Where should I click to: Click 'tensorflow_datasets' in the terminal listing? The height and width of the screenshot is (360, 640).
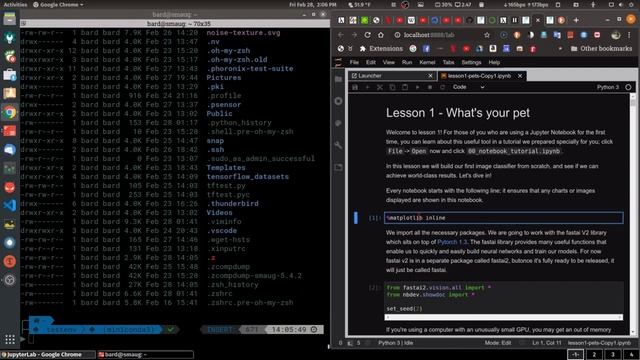[x=247, y=177]
